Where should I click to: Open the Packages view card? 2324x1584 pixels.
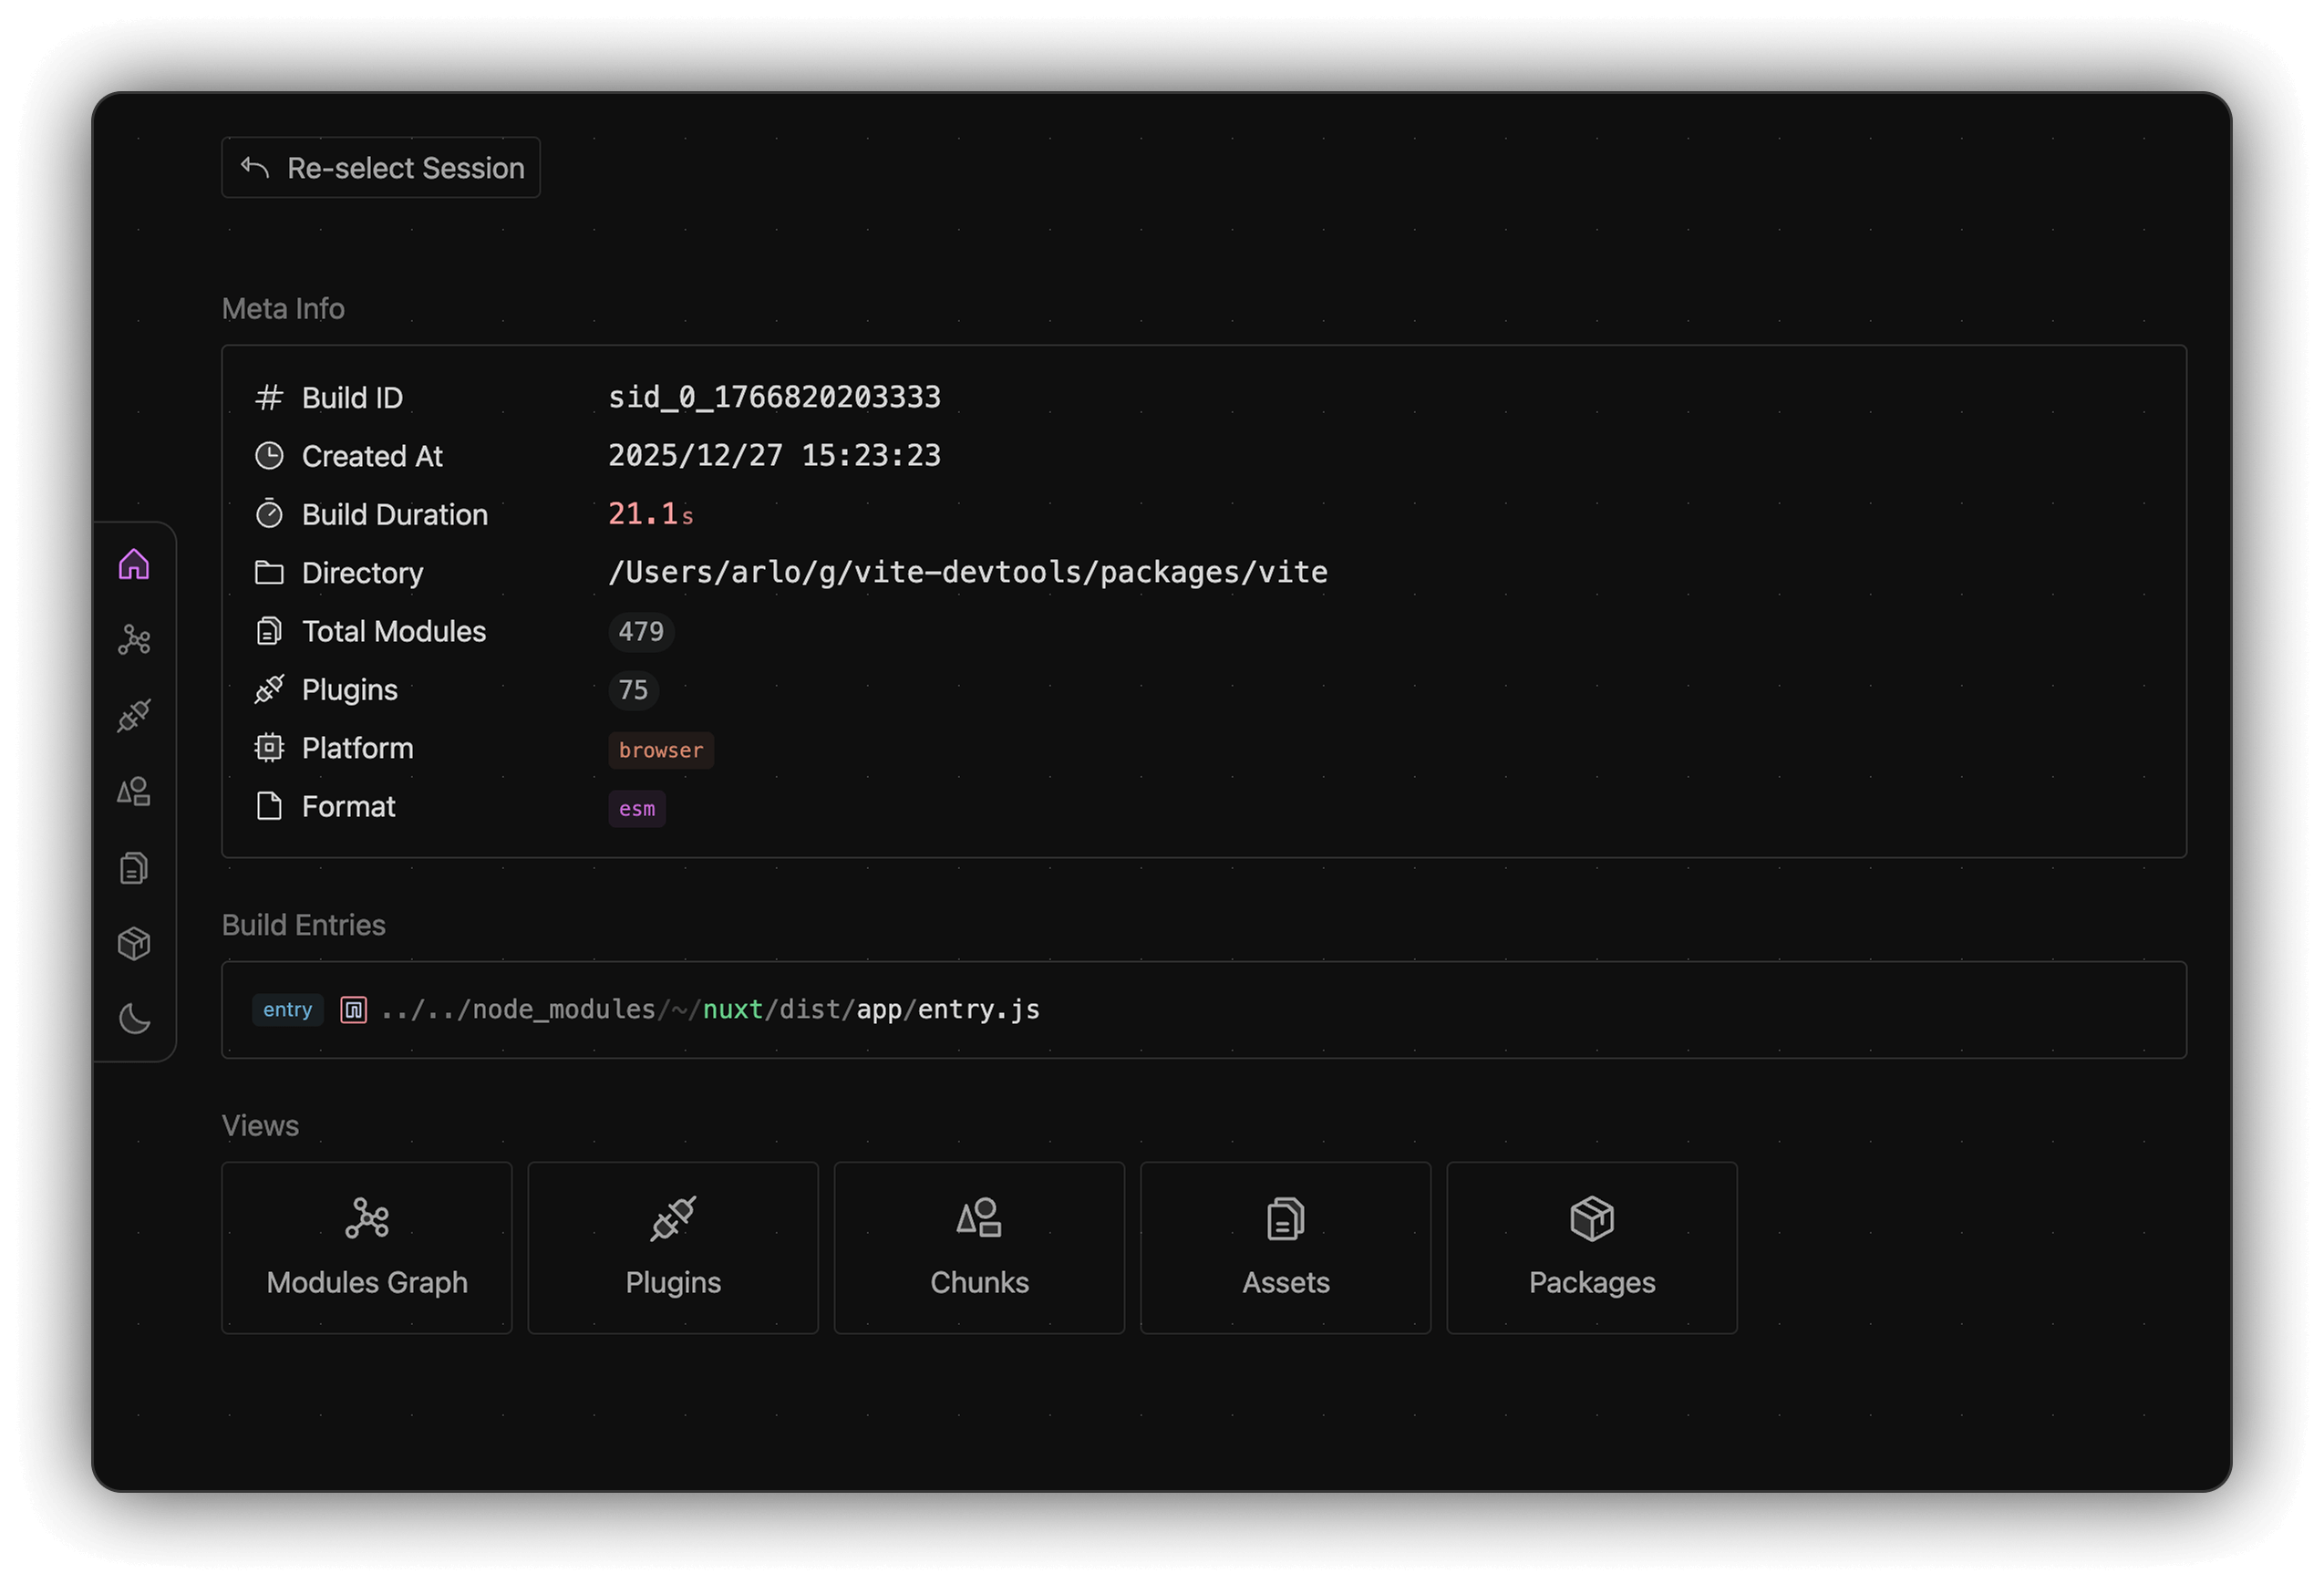tap(1591, 1248)
